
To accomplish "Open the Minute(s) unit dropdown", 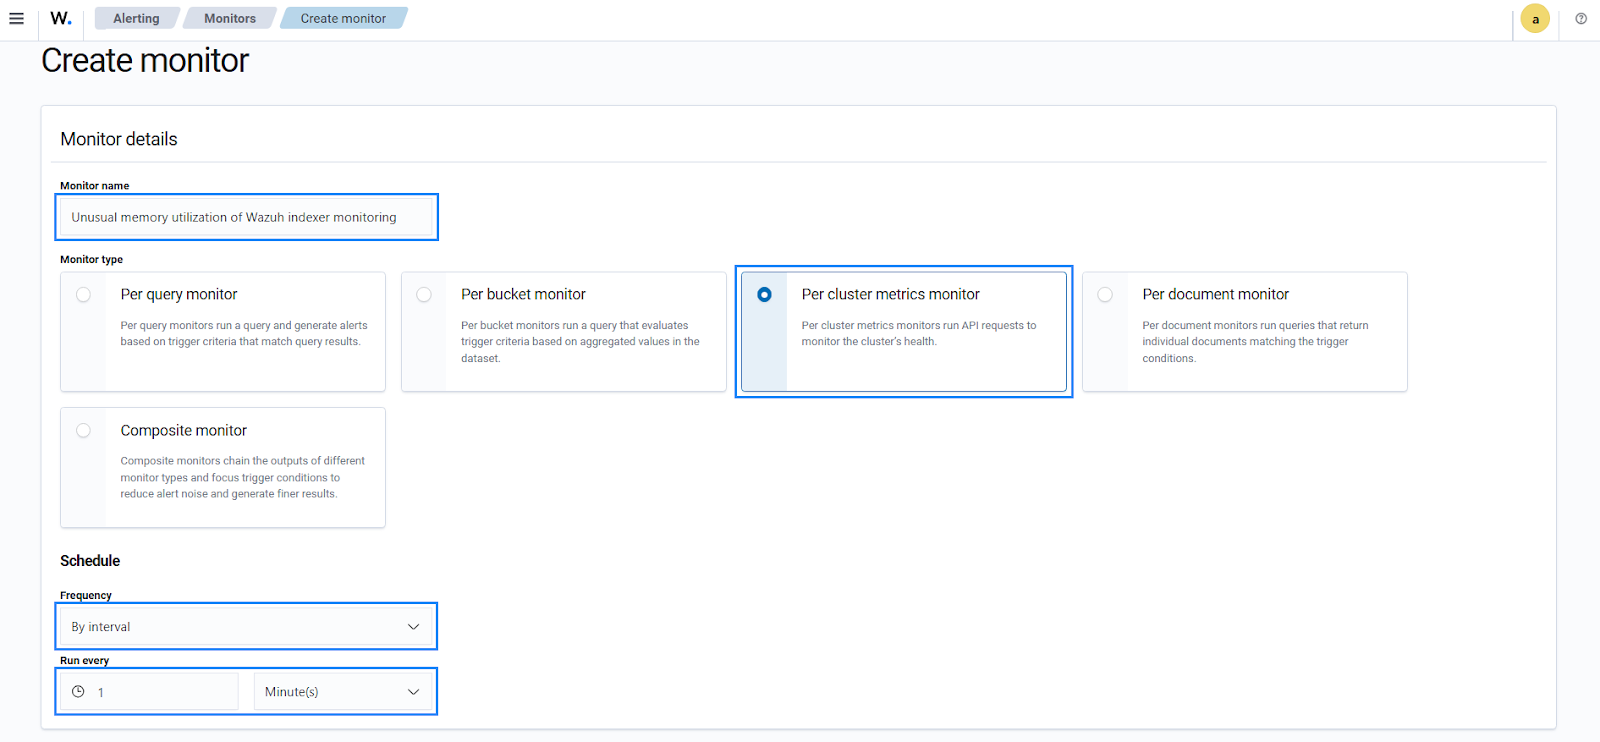I will [343, 691].
